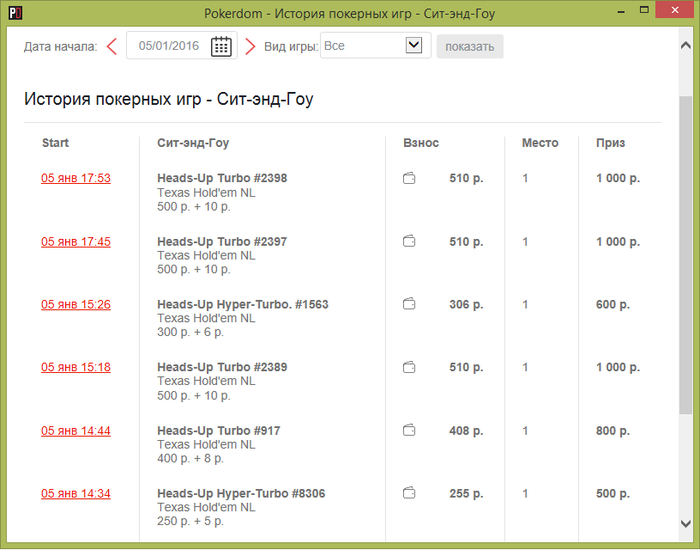This screenshot has width=700, height=550.
Task: Click the 'Место' column header
Action: point(540,143)
